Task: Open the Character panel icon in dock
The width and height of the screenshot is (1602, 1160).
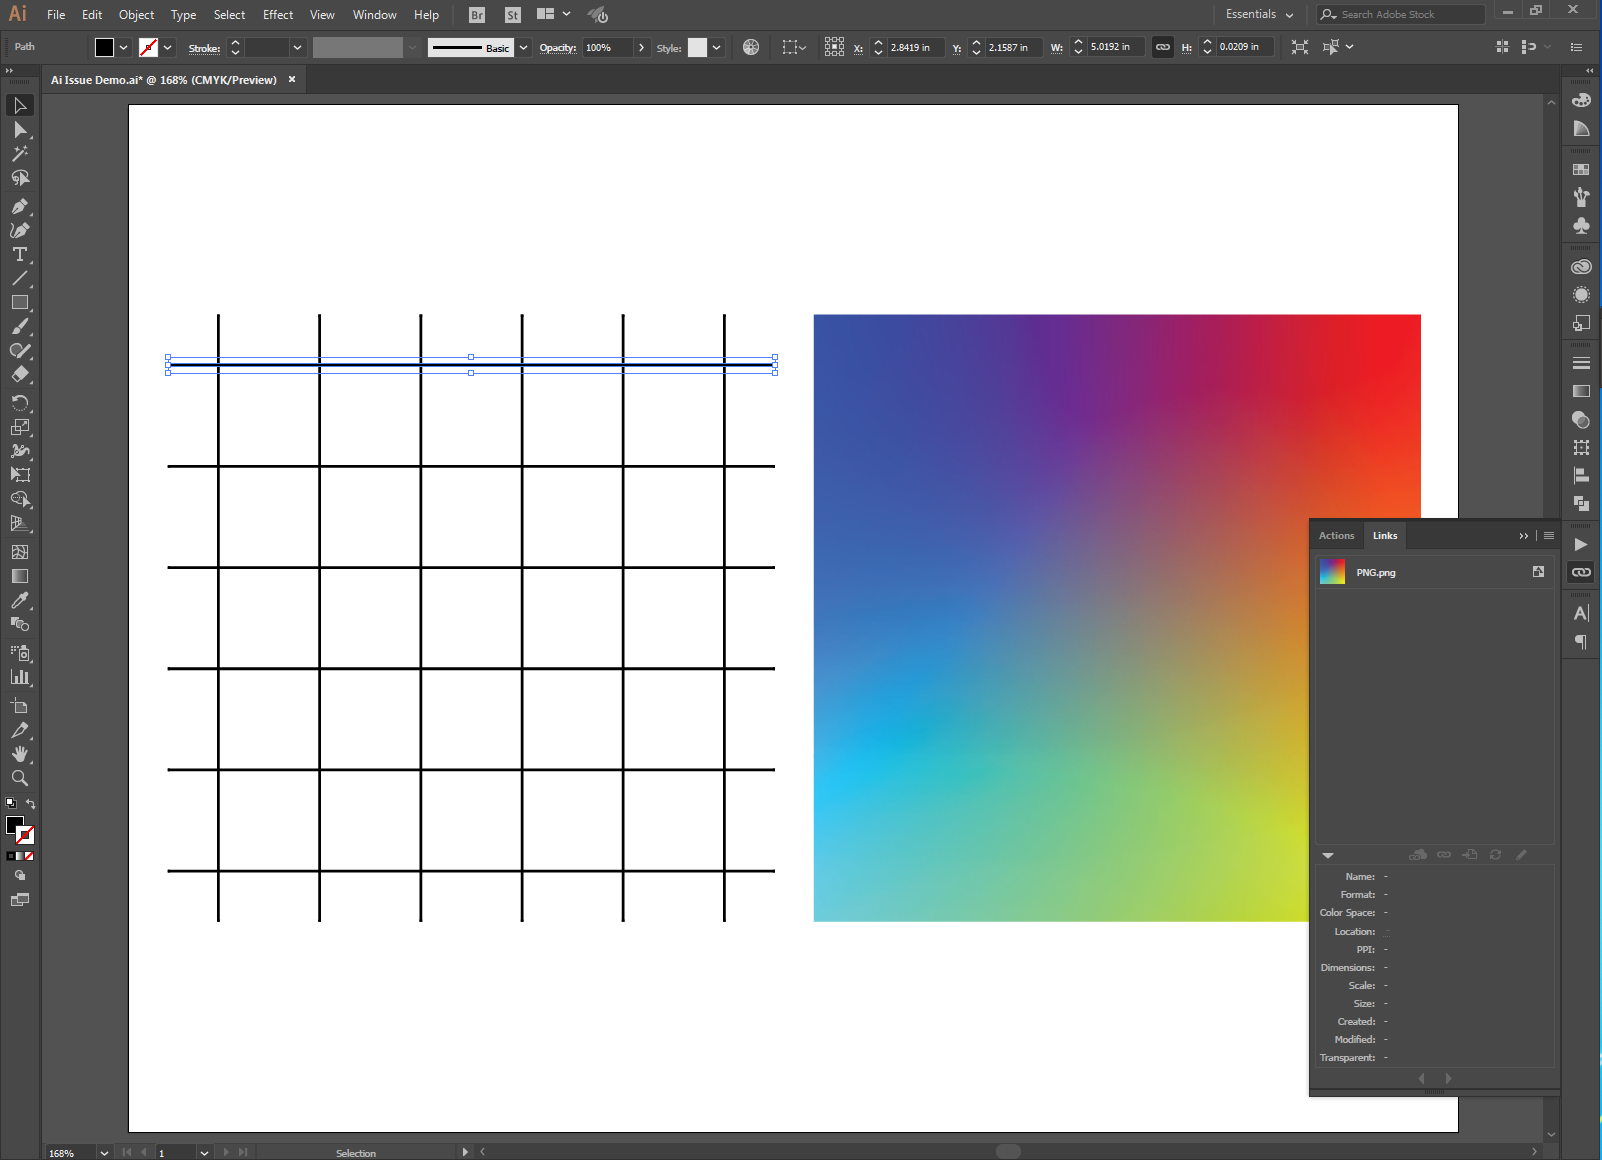Action: (x=1581, y=613)
